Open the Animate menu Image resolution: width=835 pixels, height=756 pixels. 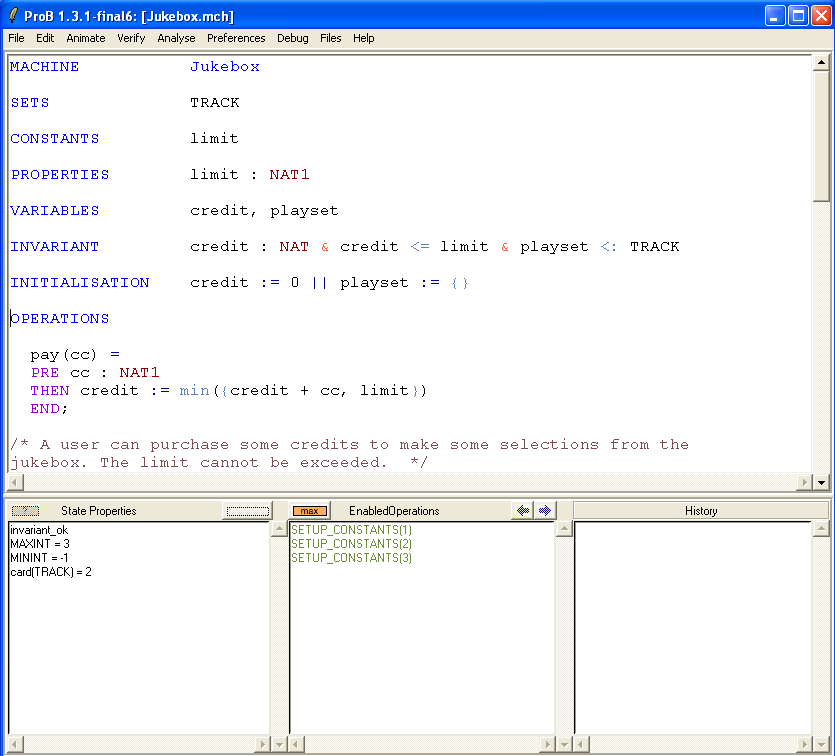coord(86,38)
